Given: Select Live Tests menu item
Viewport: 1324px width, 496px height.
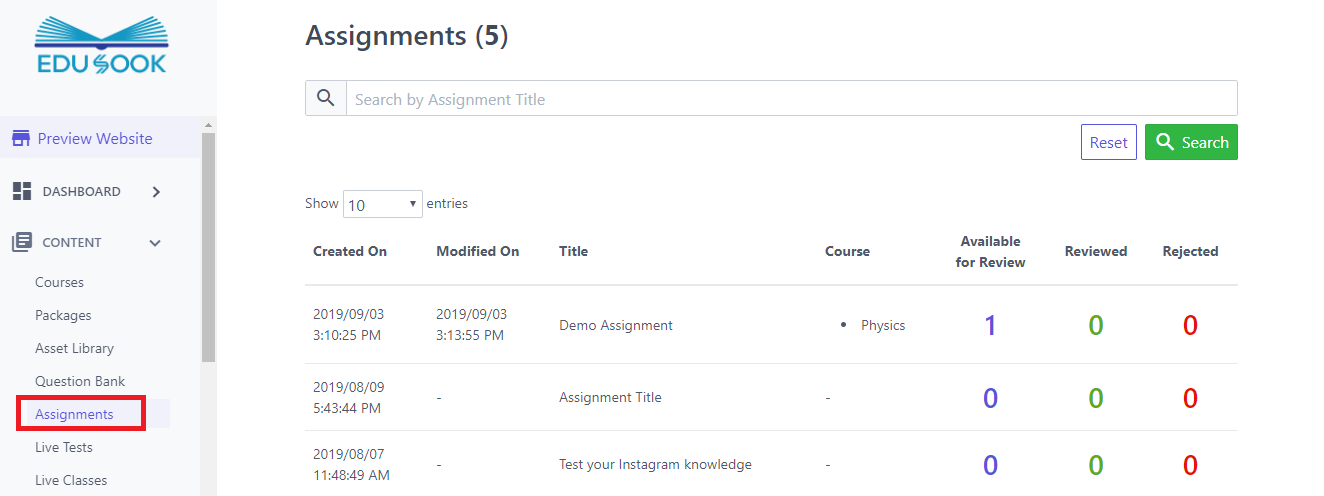Looking at the screenshot, I should click(64, 447).
